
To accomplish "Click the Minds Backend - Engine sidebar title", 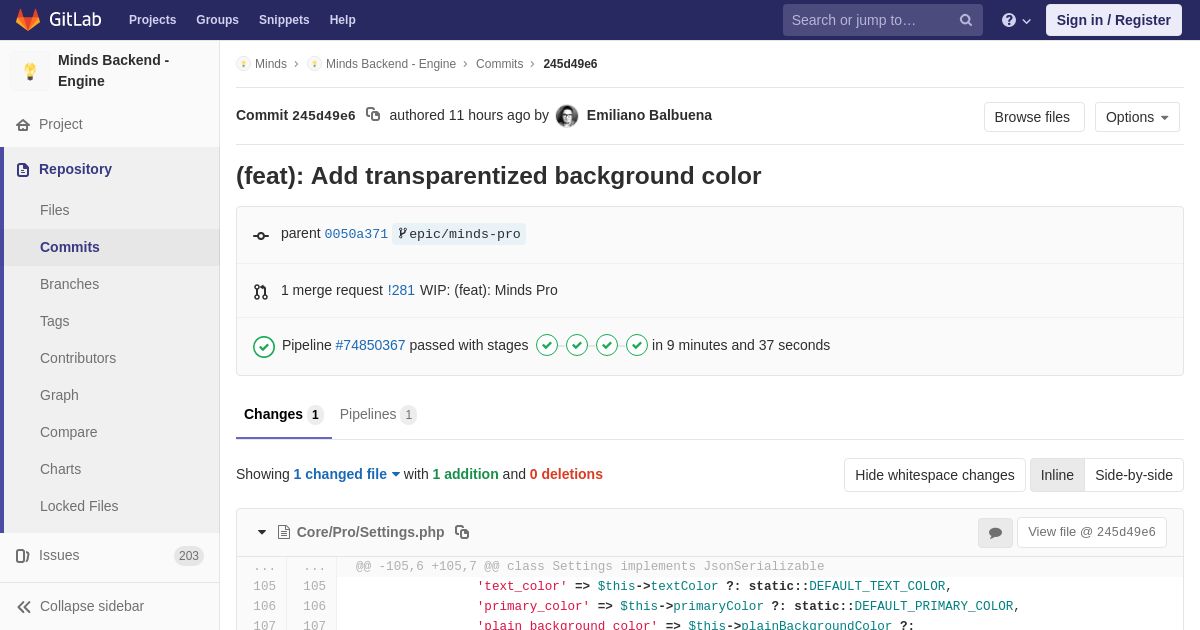I will point(113,71).
